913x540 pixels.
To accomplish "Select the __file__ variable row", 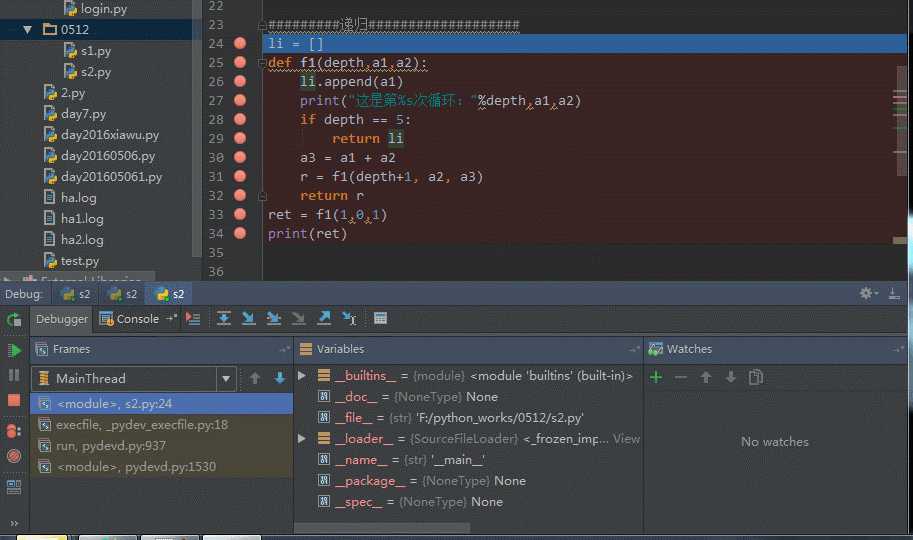I will coord(469,418).
